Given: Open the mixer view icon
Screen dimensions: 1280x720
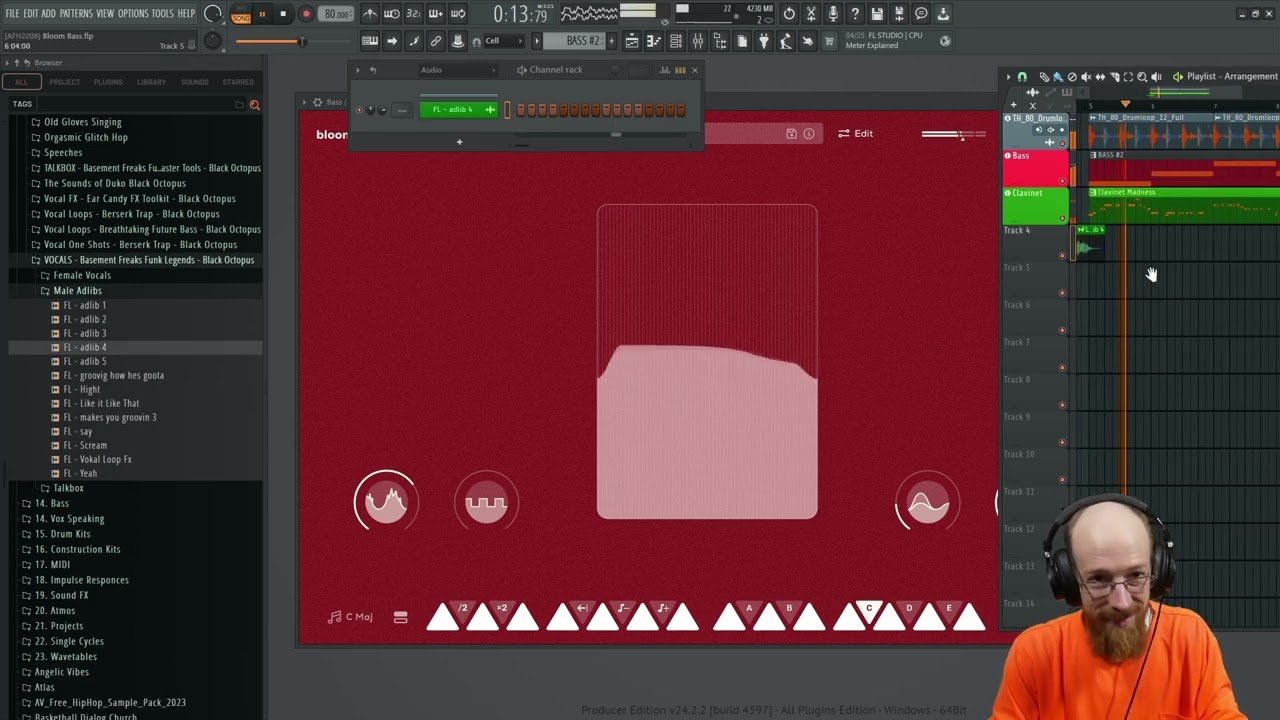Looking at the screenshot, I should (x=698, y=41).
